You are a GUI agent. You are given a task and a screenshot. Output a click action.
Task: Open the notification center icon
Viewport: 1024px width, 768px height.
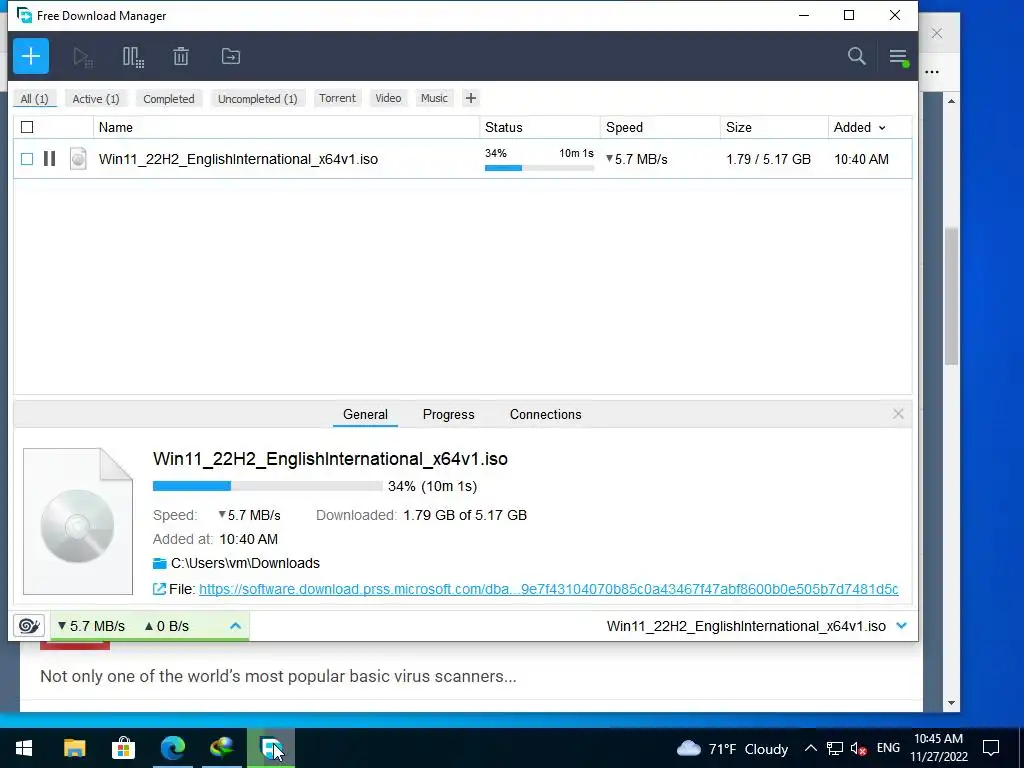[x=991, y=748]
